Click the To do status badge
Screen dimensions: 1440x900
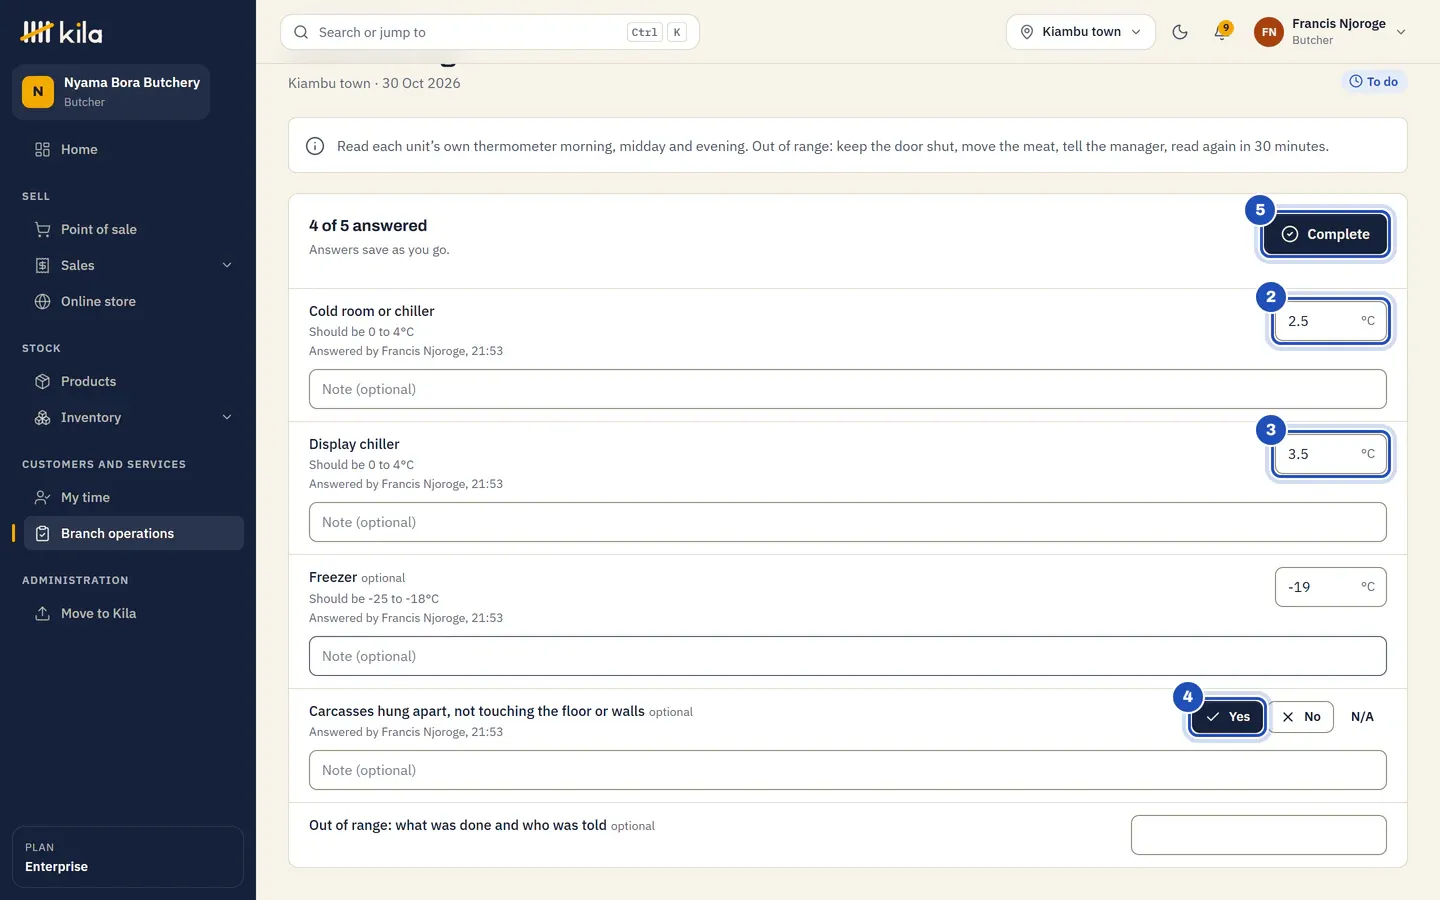pos(1374,82)
